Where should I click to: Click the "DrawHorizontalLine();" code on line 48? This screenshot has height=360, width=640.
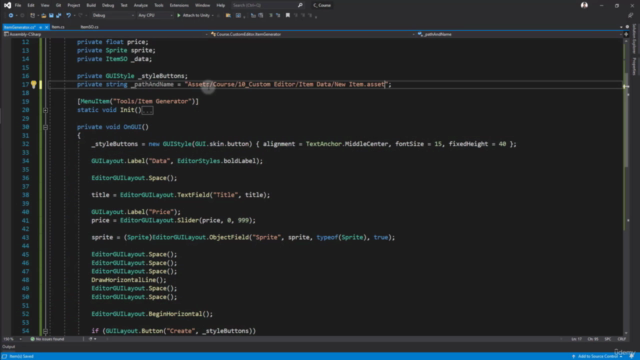(x=129, y=280)
